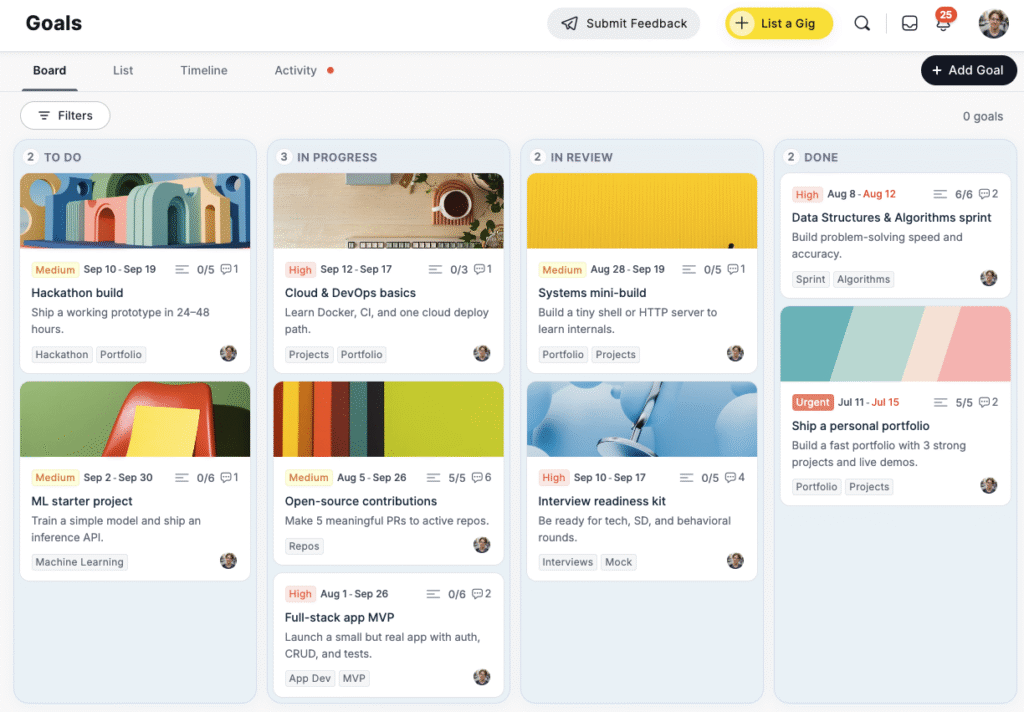The image size is (1024, 712).
Task: Click the Machine Learning tag
Action: 80,562
